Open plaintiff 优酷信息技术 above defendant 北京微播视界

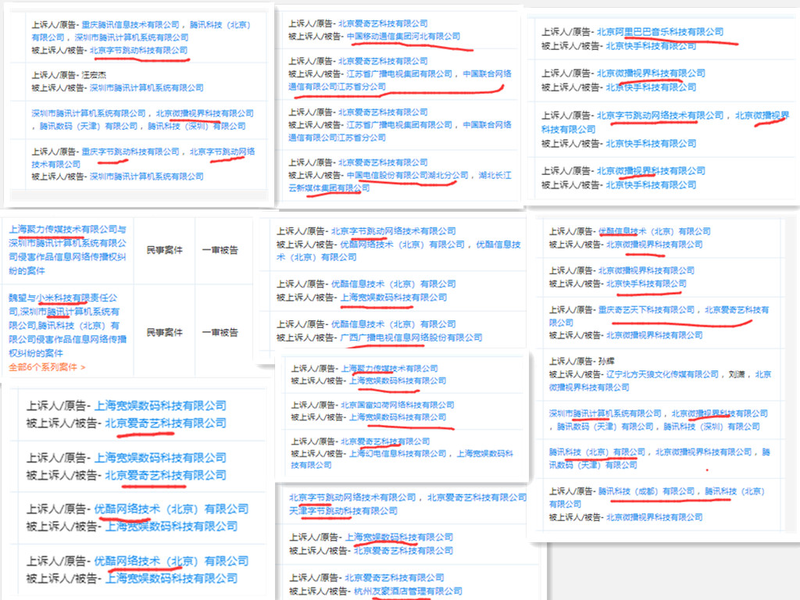654,231
